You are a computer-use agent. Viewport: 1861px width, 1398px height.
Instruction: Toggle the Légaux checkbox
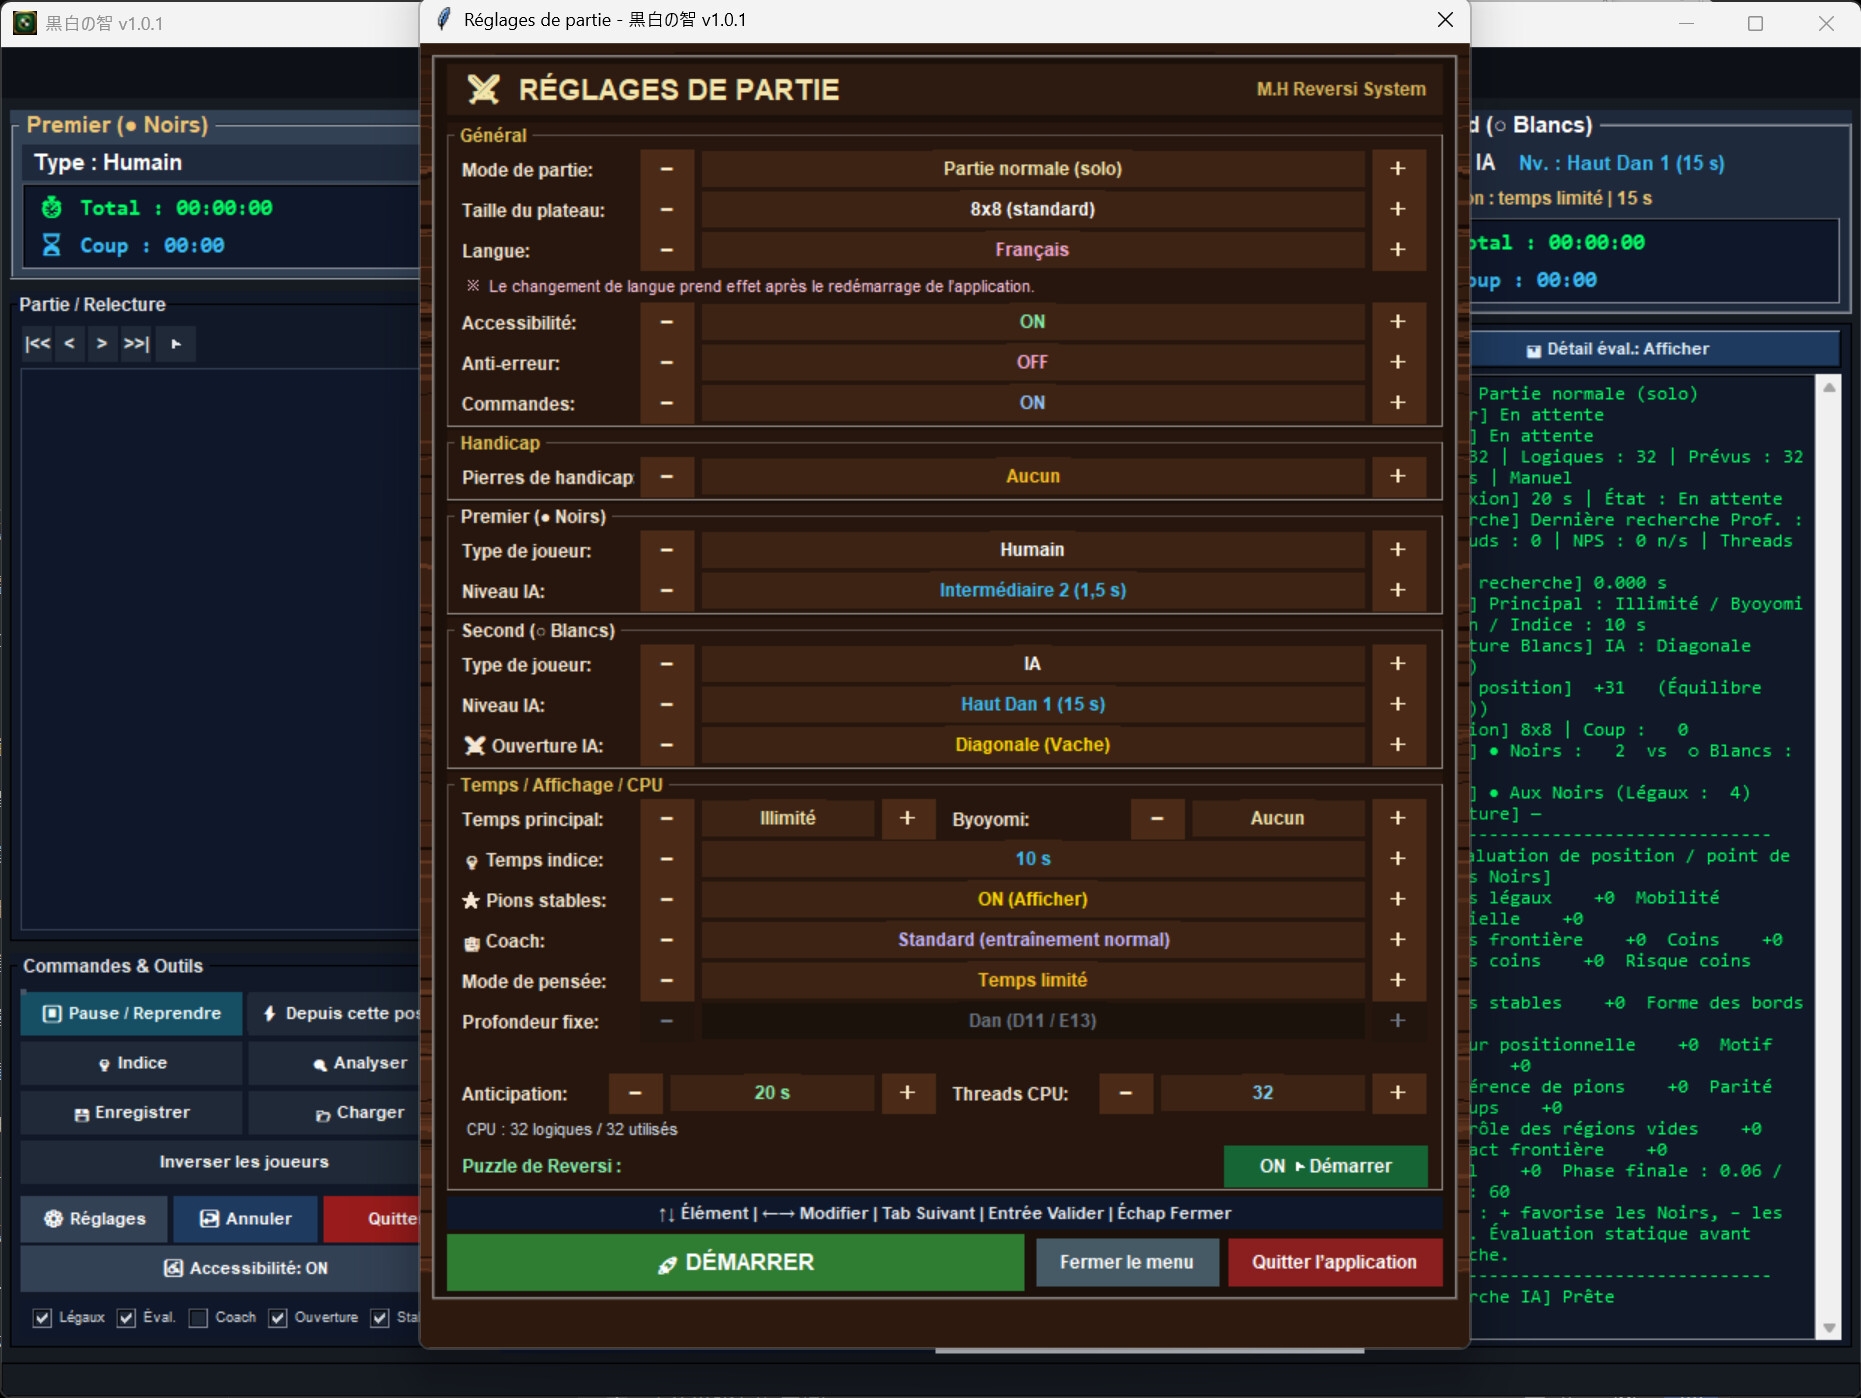click(x=42, y=1318)
